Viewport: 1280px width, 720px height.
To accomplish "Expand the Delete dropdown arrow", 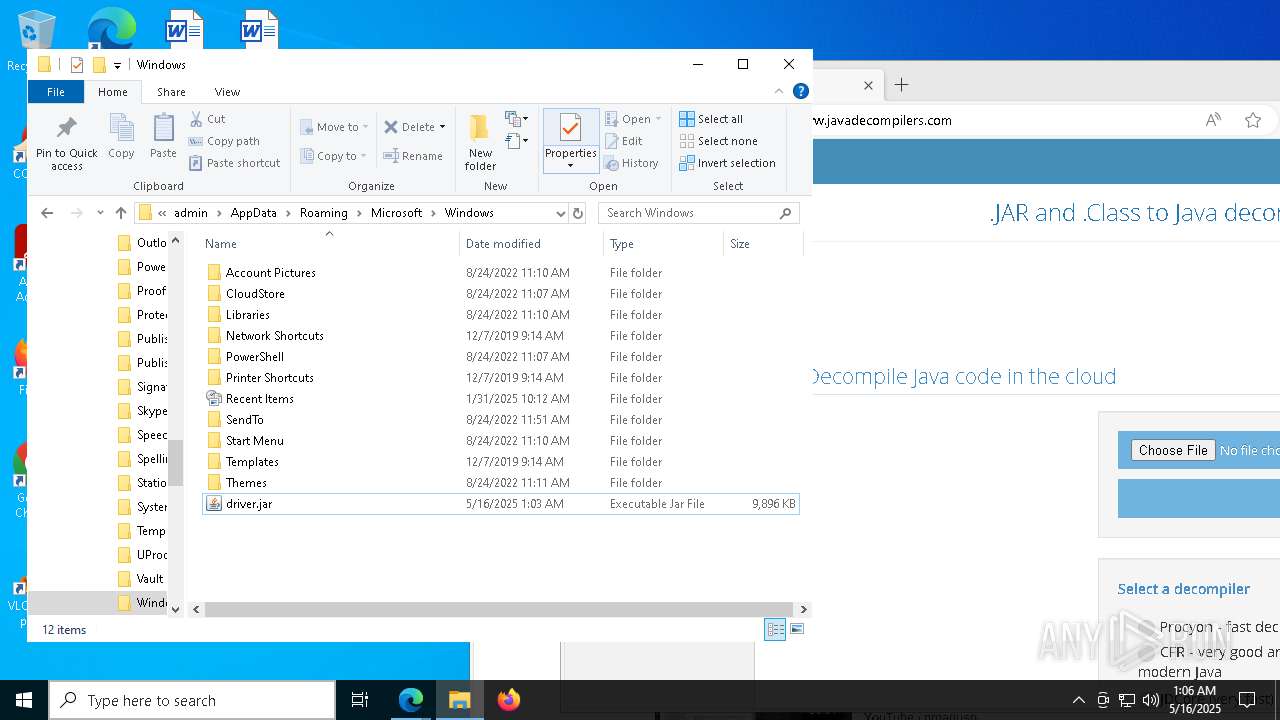I will click(x=442, y=127).
